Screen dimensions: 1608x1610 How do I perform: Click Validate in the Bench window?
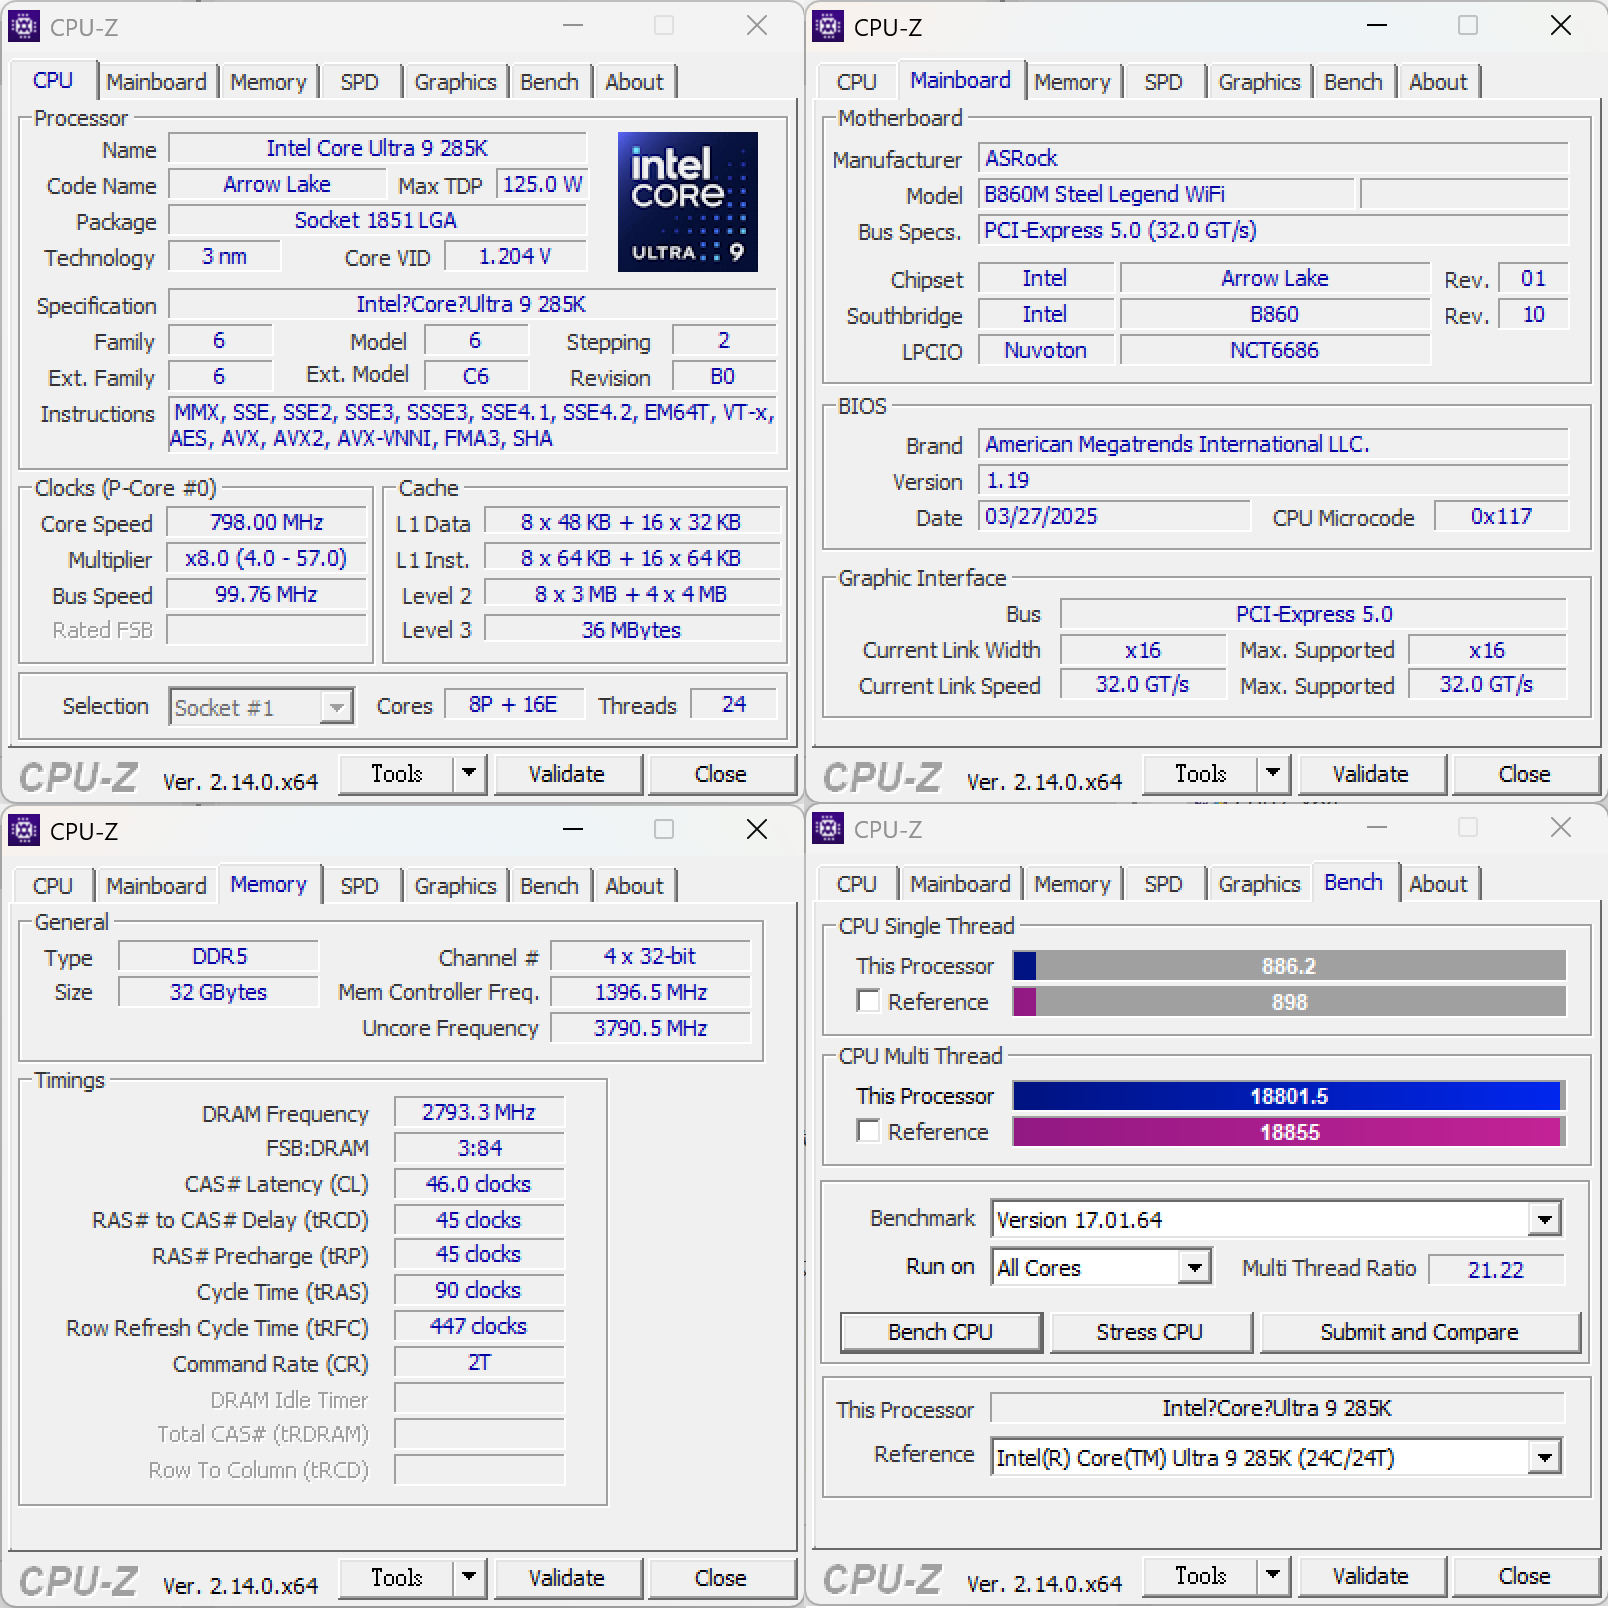tap(1370, 1576)
